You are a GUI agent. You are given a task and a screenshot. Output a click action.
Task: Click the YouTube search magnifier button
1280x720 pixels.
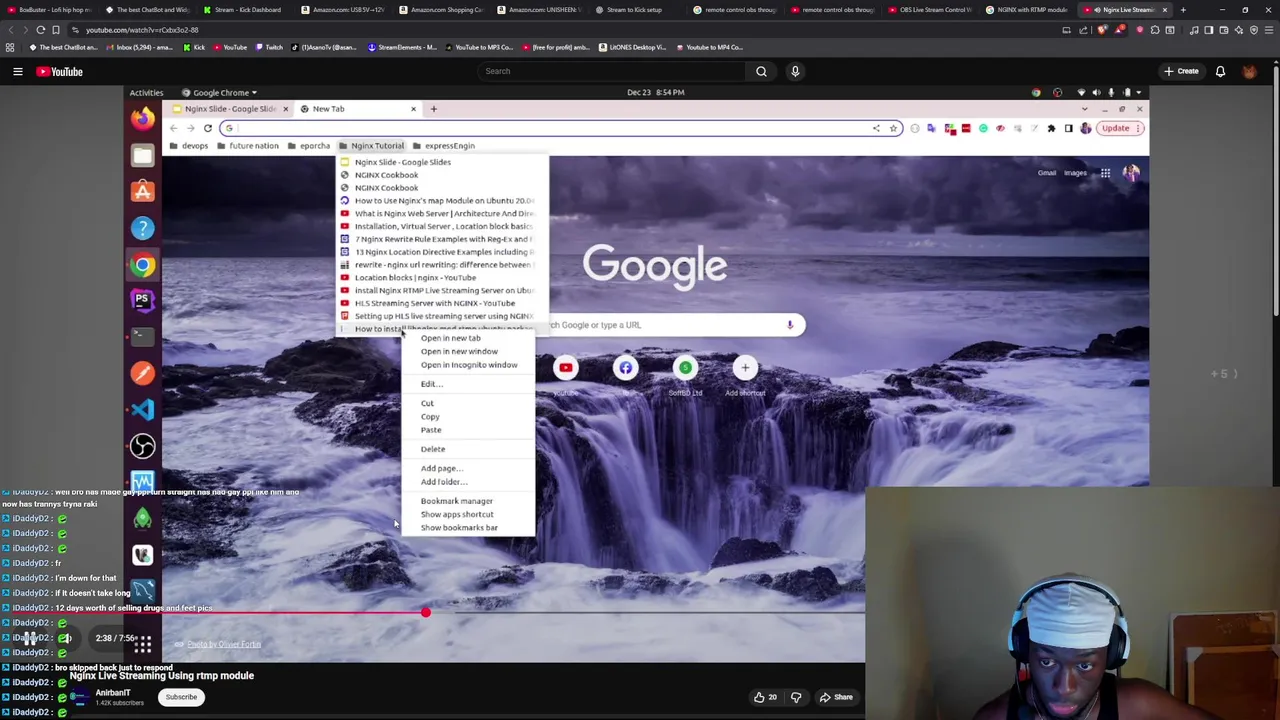point(761,71)
